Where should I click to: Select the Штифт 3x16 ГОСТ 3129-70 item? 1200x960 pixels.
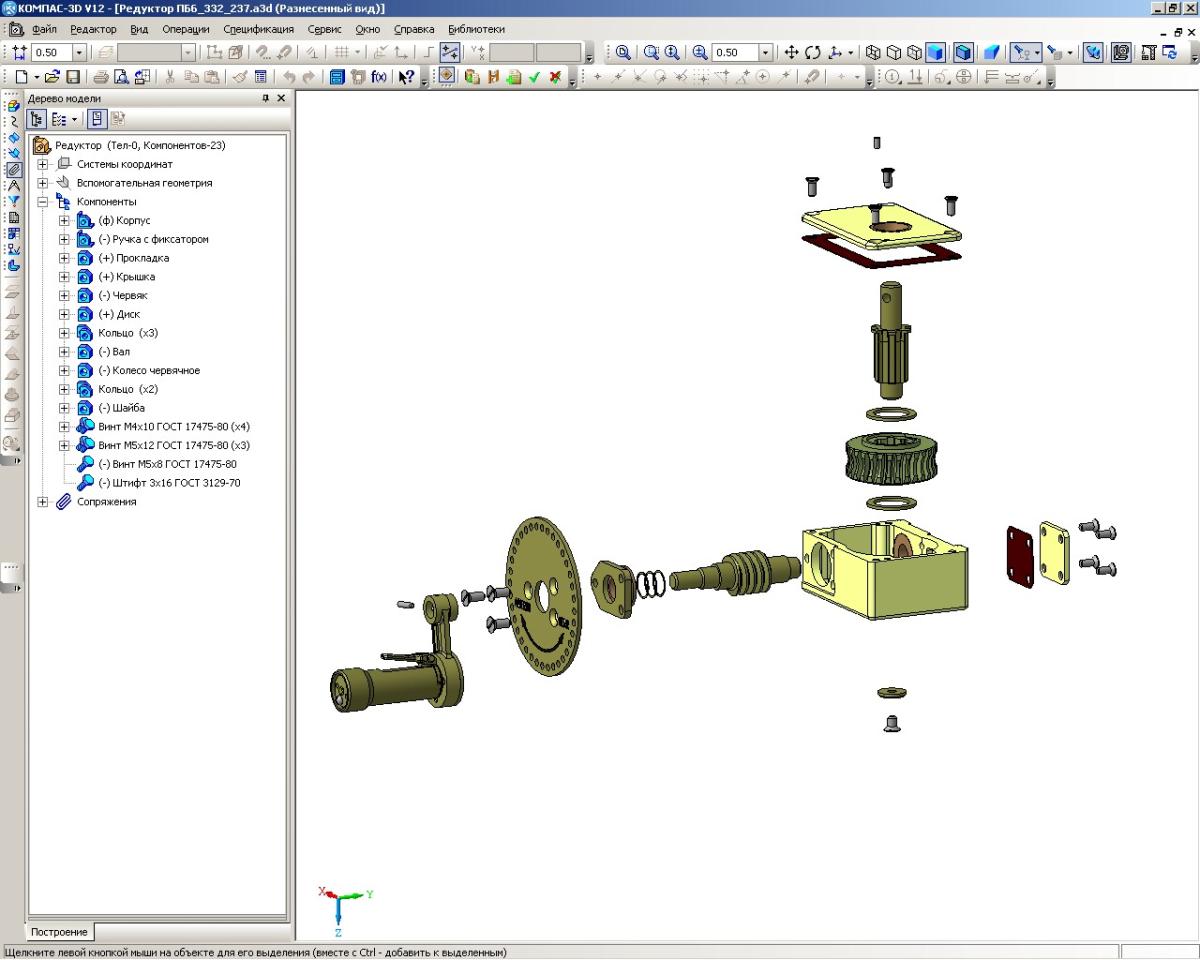[x=169, y=483]
